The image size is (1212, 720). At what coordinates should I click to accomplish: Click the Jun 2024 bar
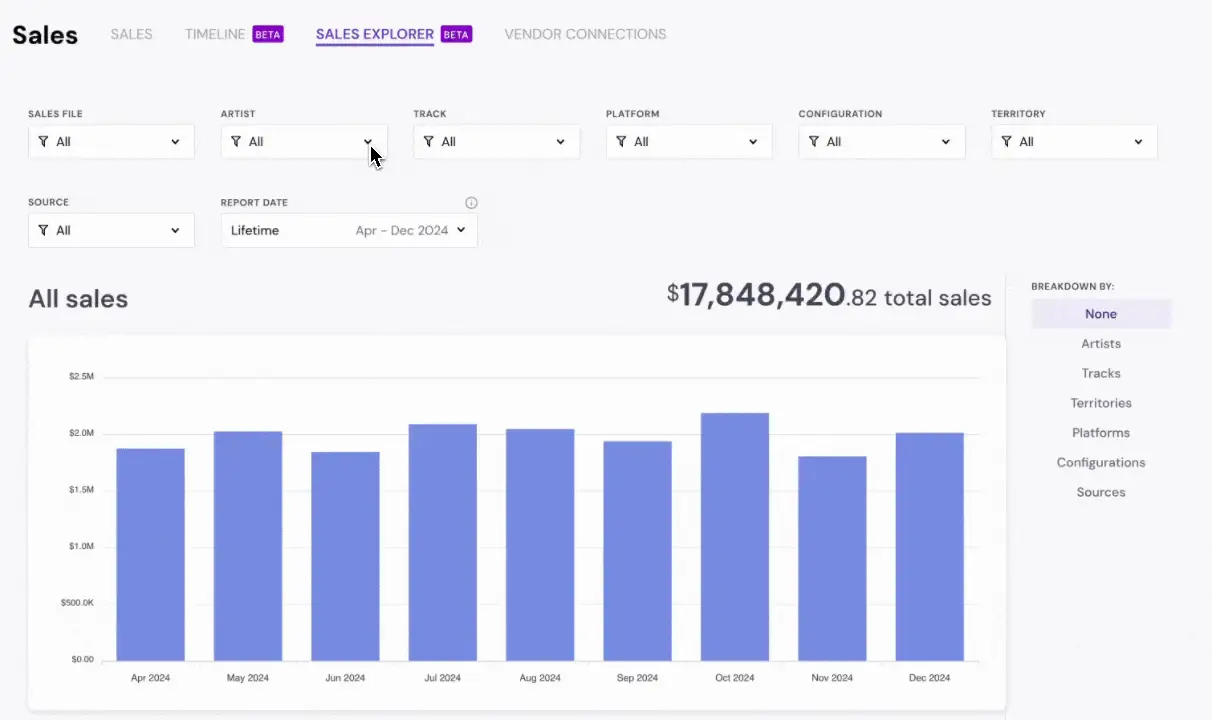tap(345, 556)
